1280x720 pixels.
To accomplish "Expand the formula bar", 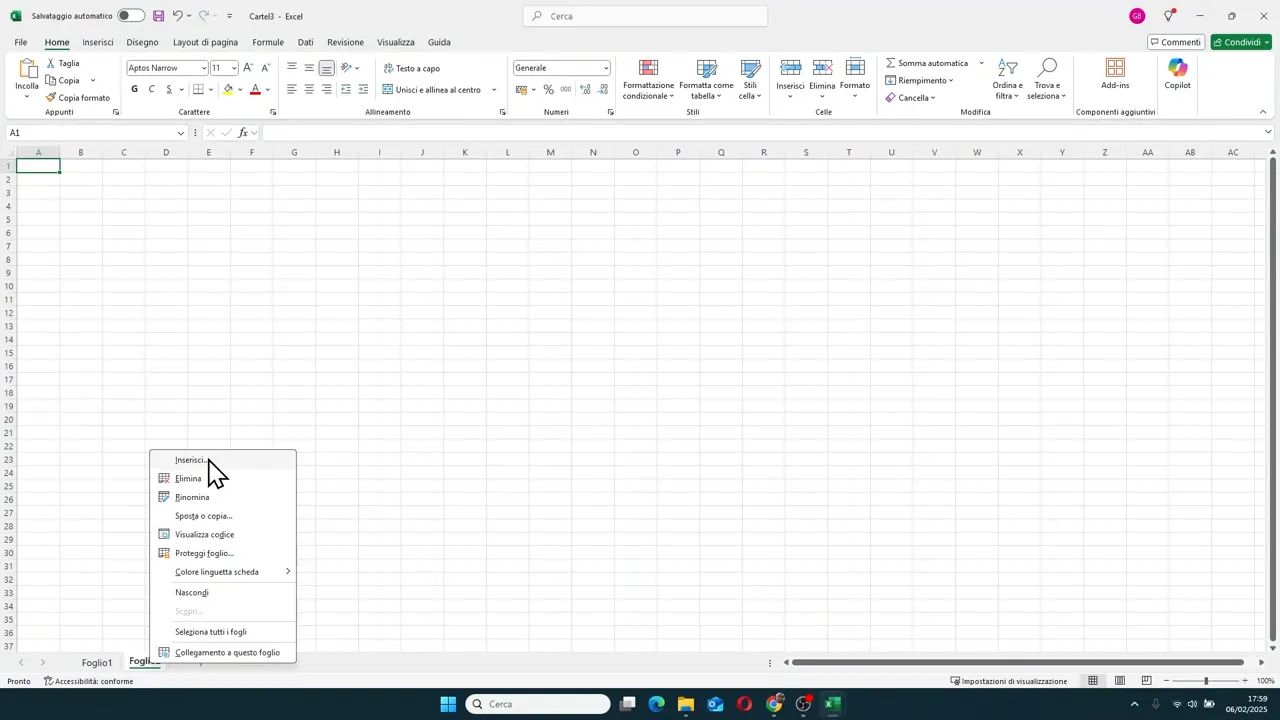I will coord(1268,132).
